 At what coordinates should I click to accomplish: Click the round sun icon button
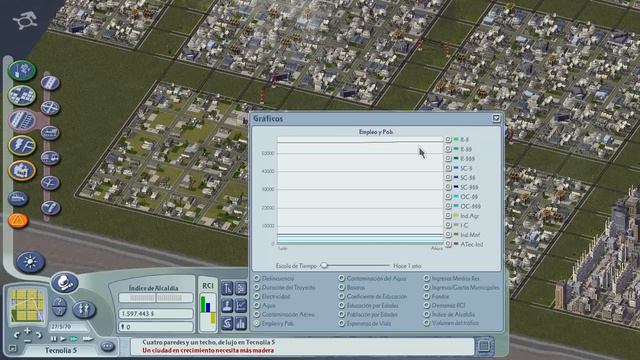pos(31,262)
